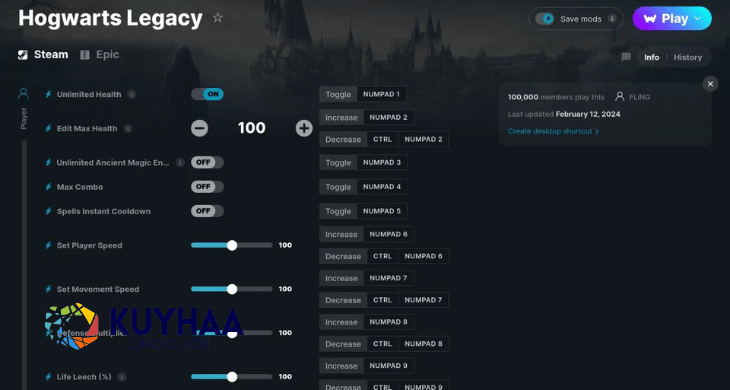Toggle the Save mods switch
This screenshot has width=730, height=390.
click(x=544, y=19)
